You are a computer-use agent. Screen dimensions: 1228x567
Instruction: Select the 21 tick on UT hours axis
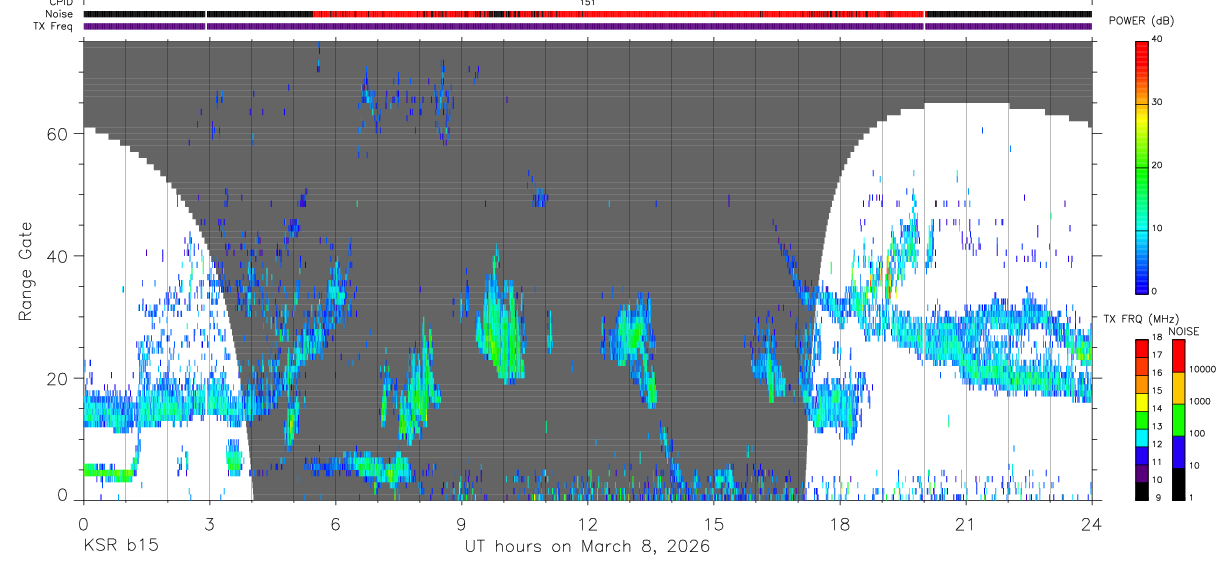point(965,523)
